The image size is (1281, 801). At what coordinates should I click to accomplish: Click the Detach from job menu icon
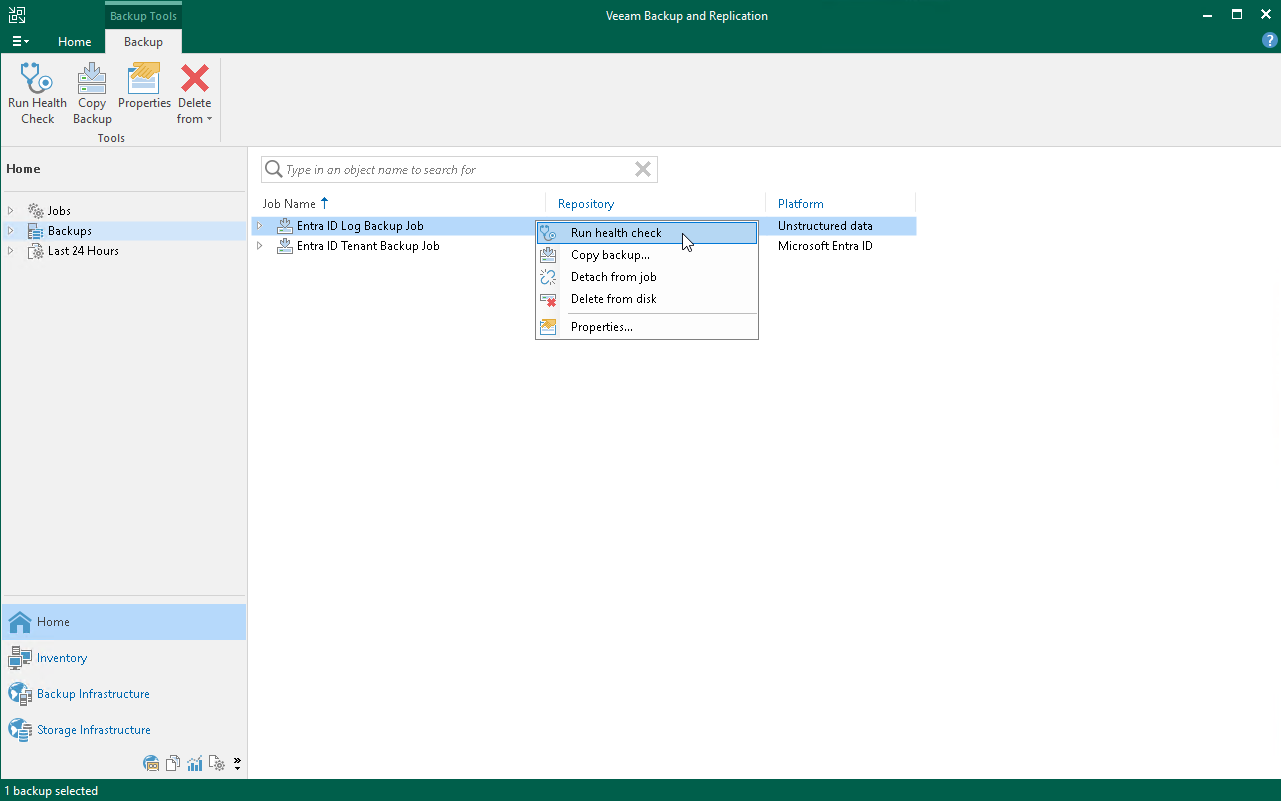[x=548, y=277]
